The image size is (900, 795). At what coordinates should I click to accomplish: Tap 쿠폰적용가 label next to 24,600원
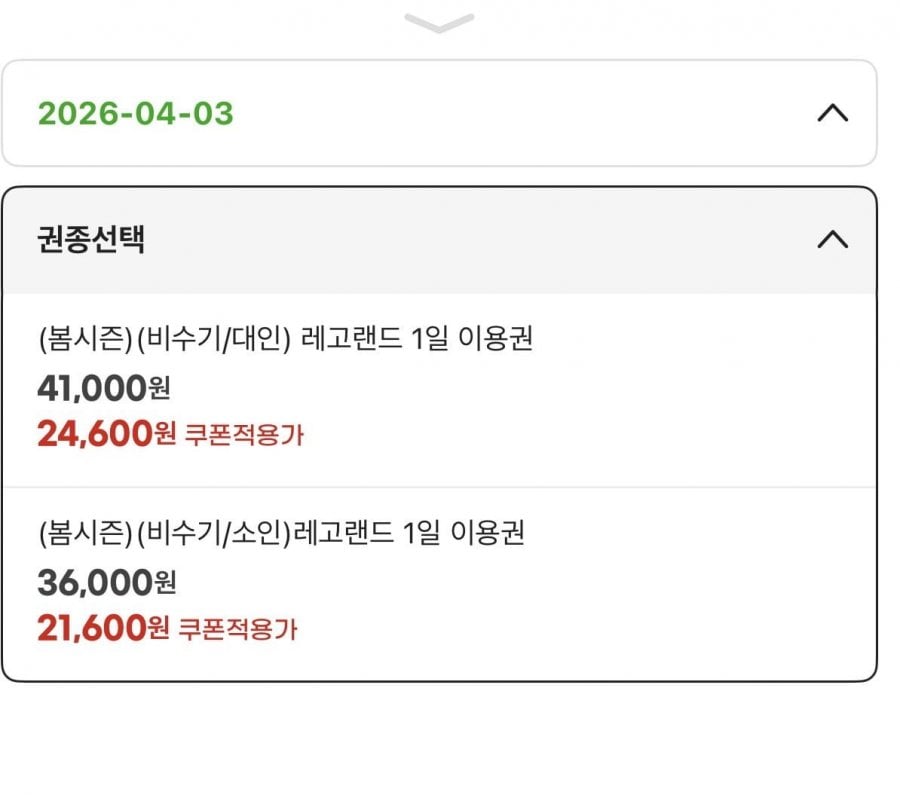pos(243,435)
